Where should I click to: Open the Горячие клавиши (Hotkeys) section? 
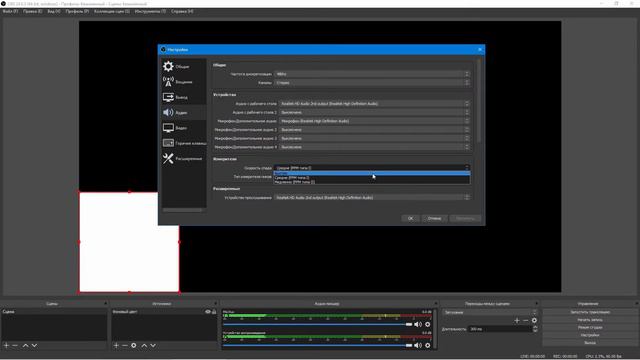[183, 143]
